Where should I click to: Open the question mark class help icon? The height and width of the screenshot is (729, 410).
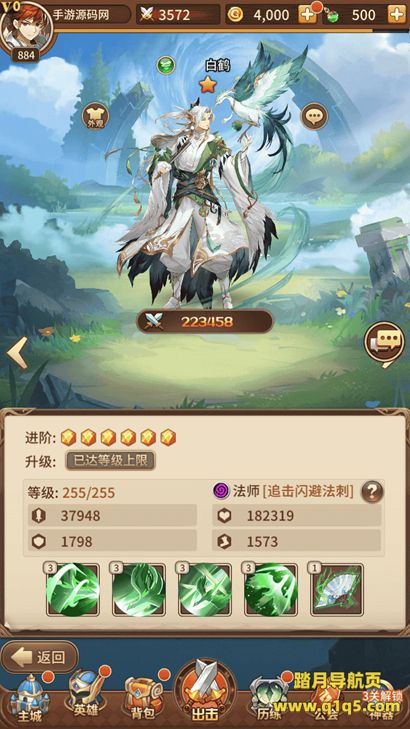(x=372, y=491)
